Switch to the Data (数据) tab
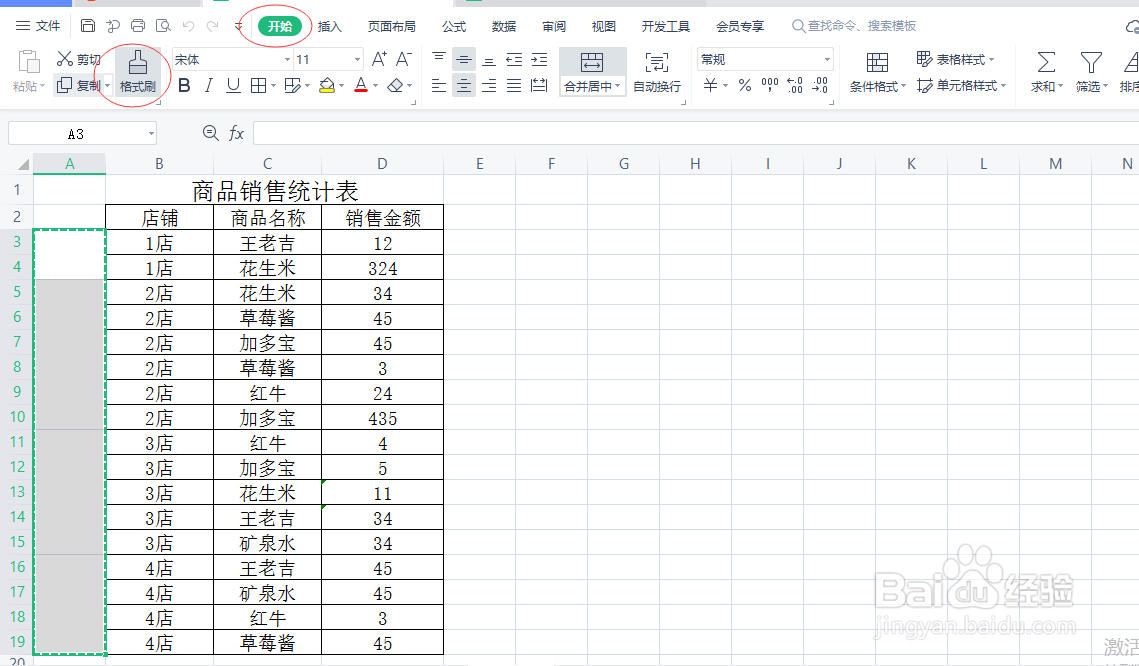 pos(503,27)
